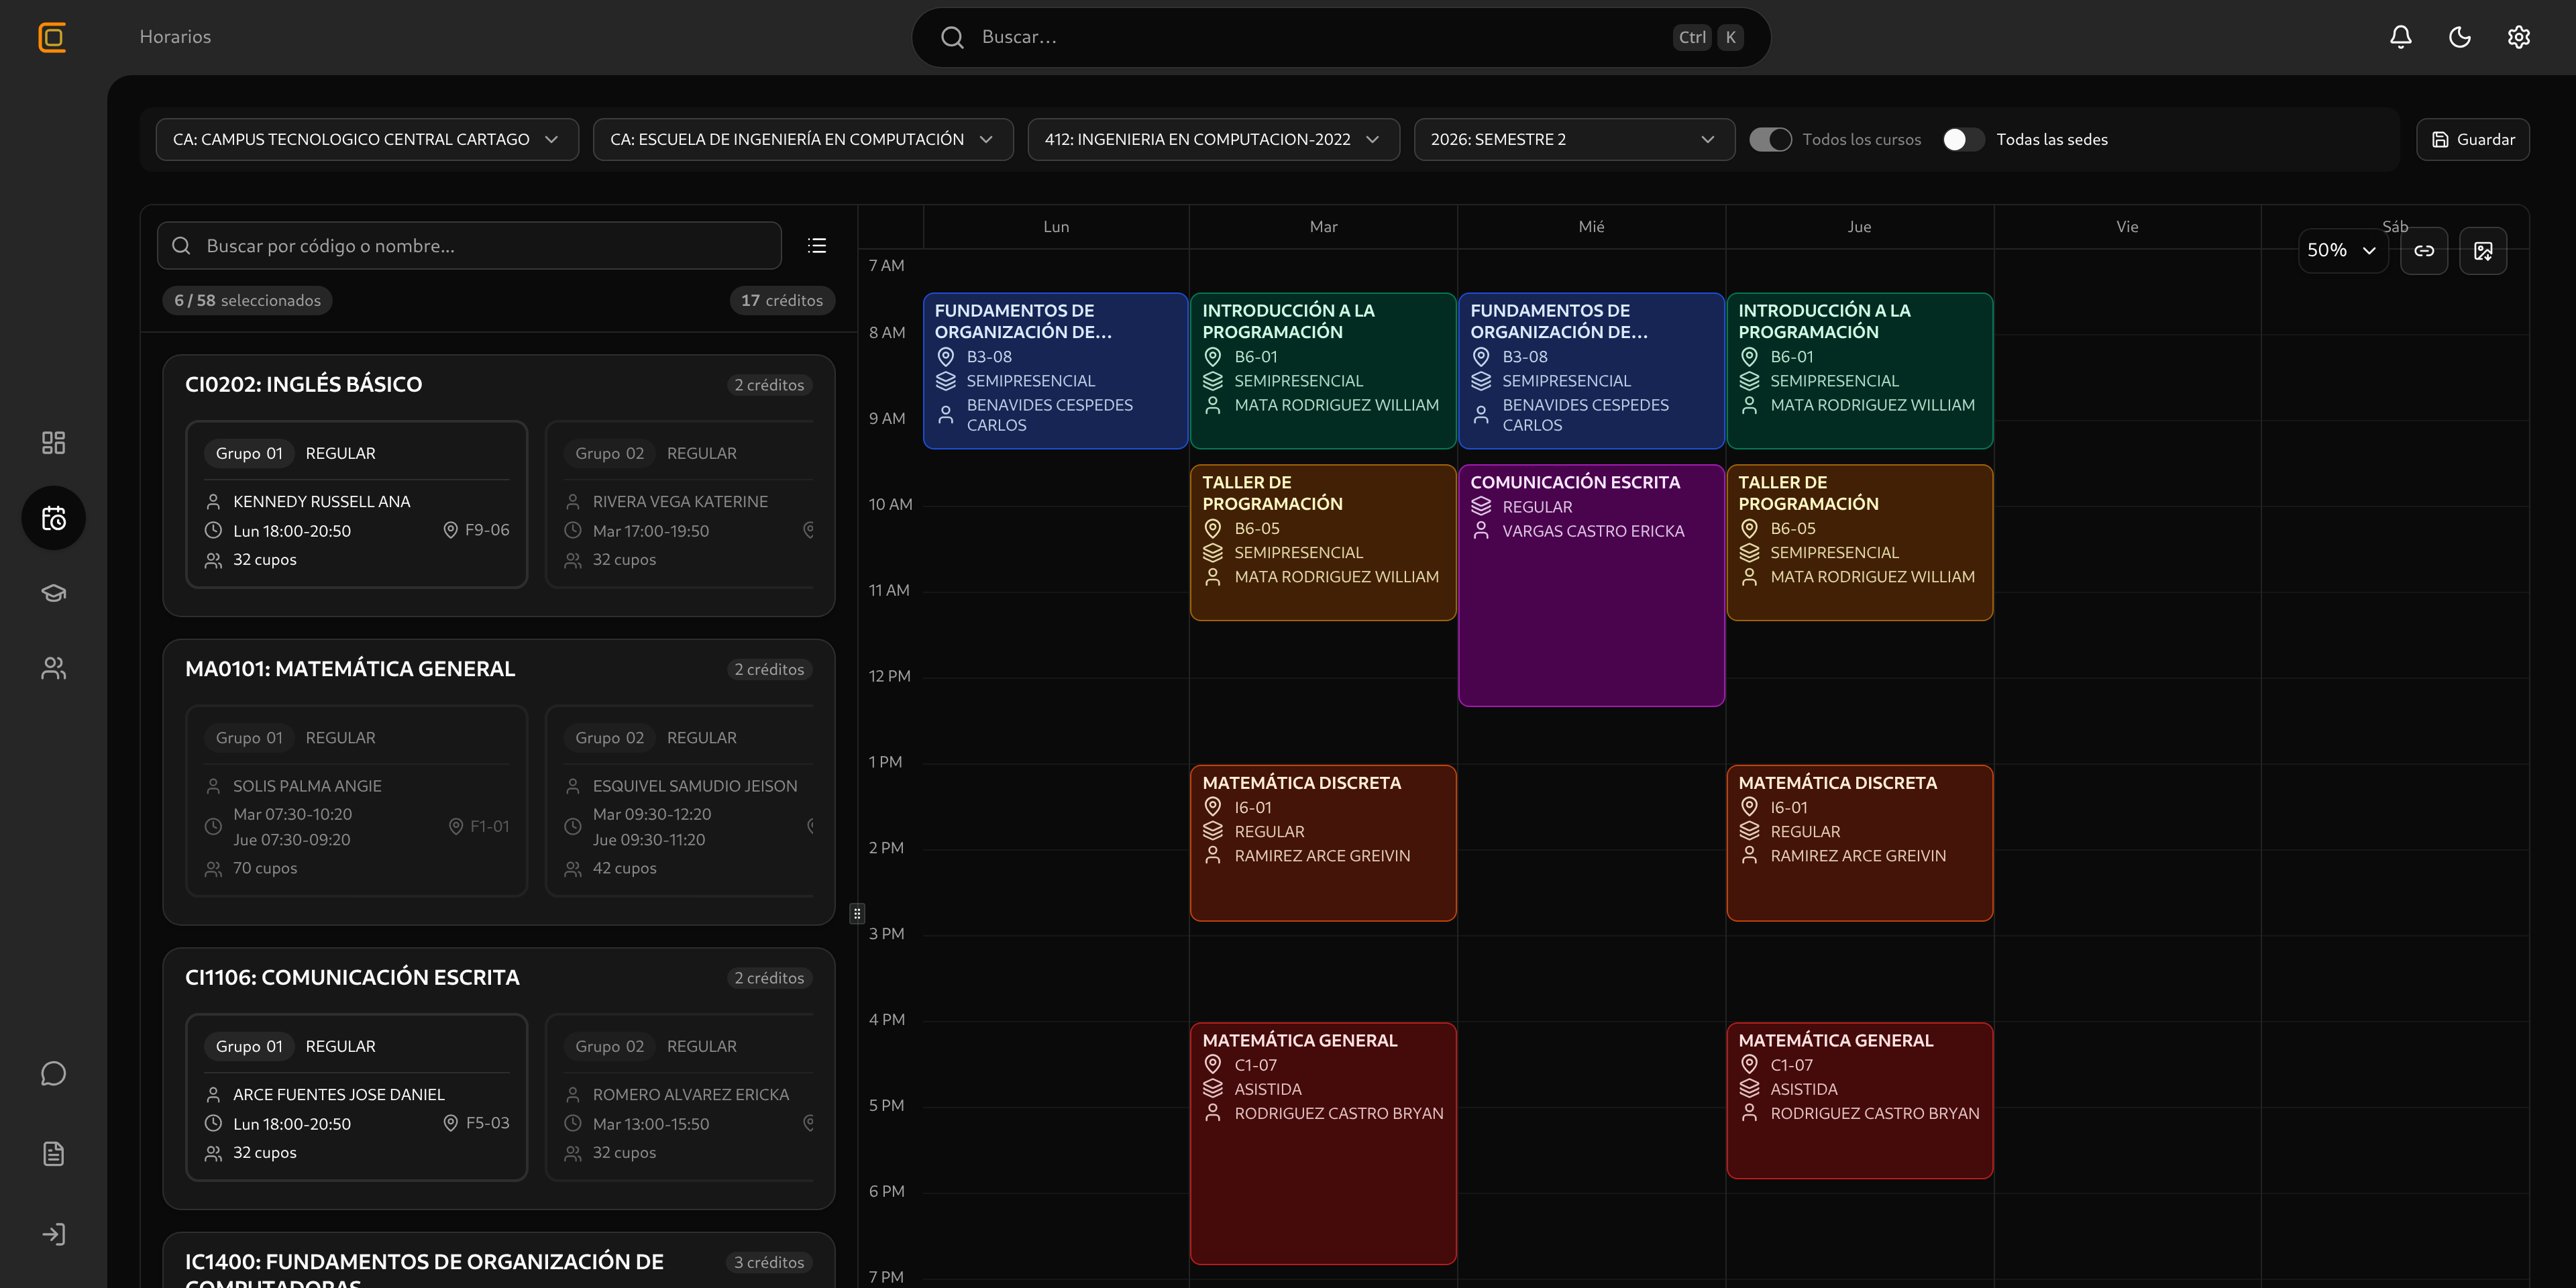Toggle the Todos los cursos switch
Viewport: 2576px width, 1288px height.
click(1770, 139)
